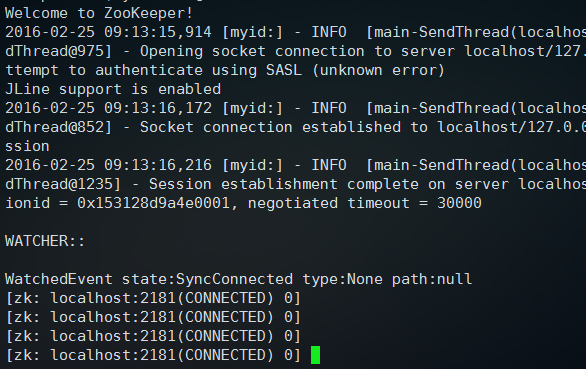Click 'Socket connection established' text
Viewport: 586px width, 369px height.
pyautogui.click(x=270, y=127)
